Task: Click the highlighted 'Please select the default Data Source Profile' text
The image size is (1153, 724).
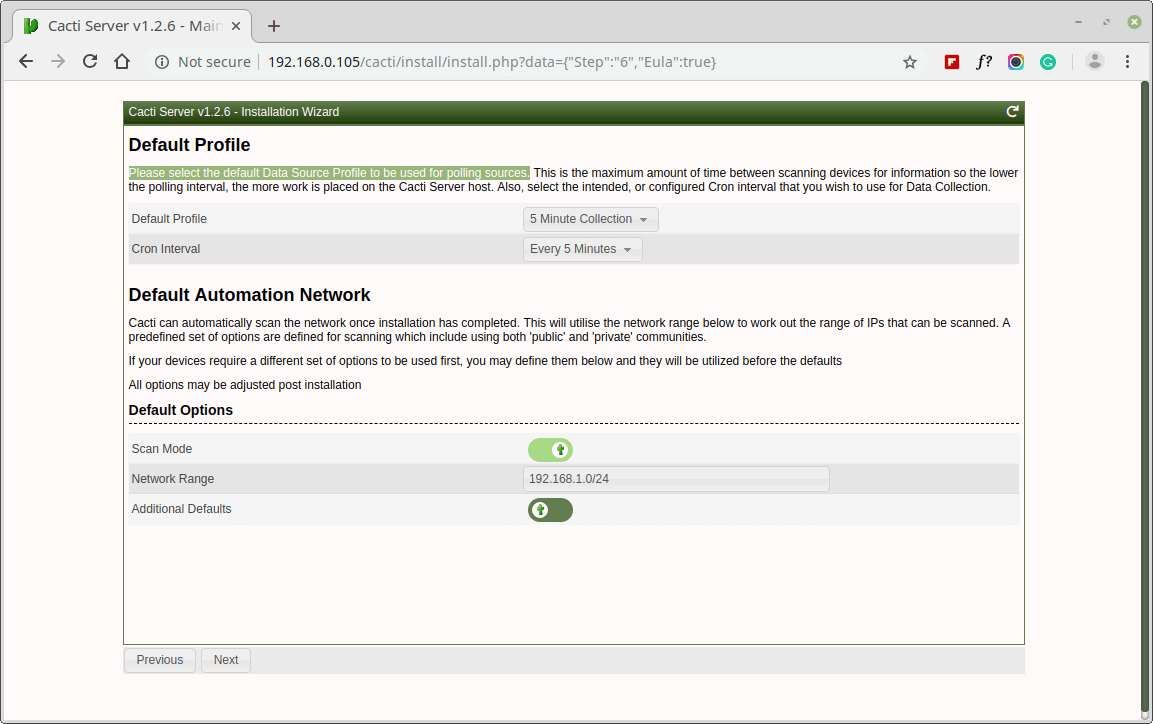Action: coord(329,173)
